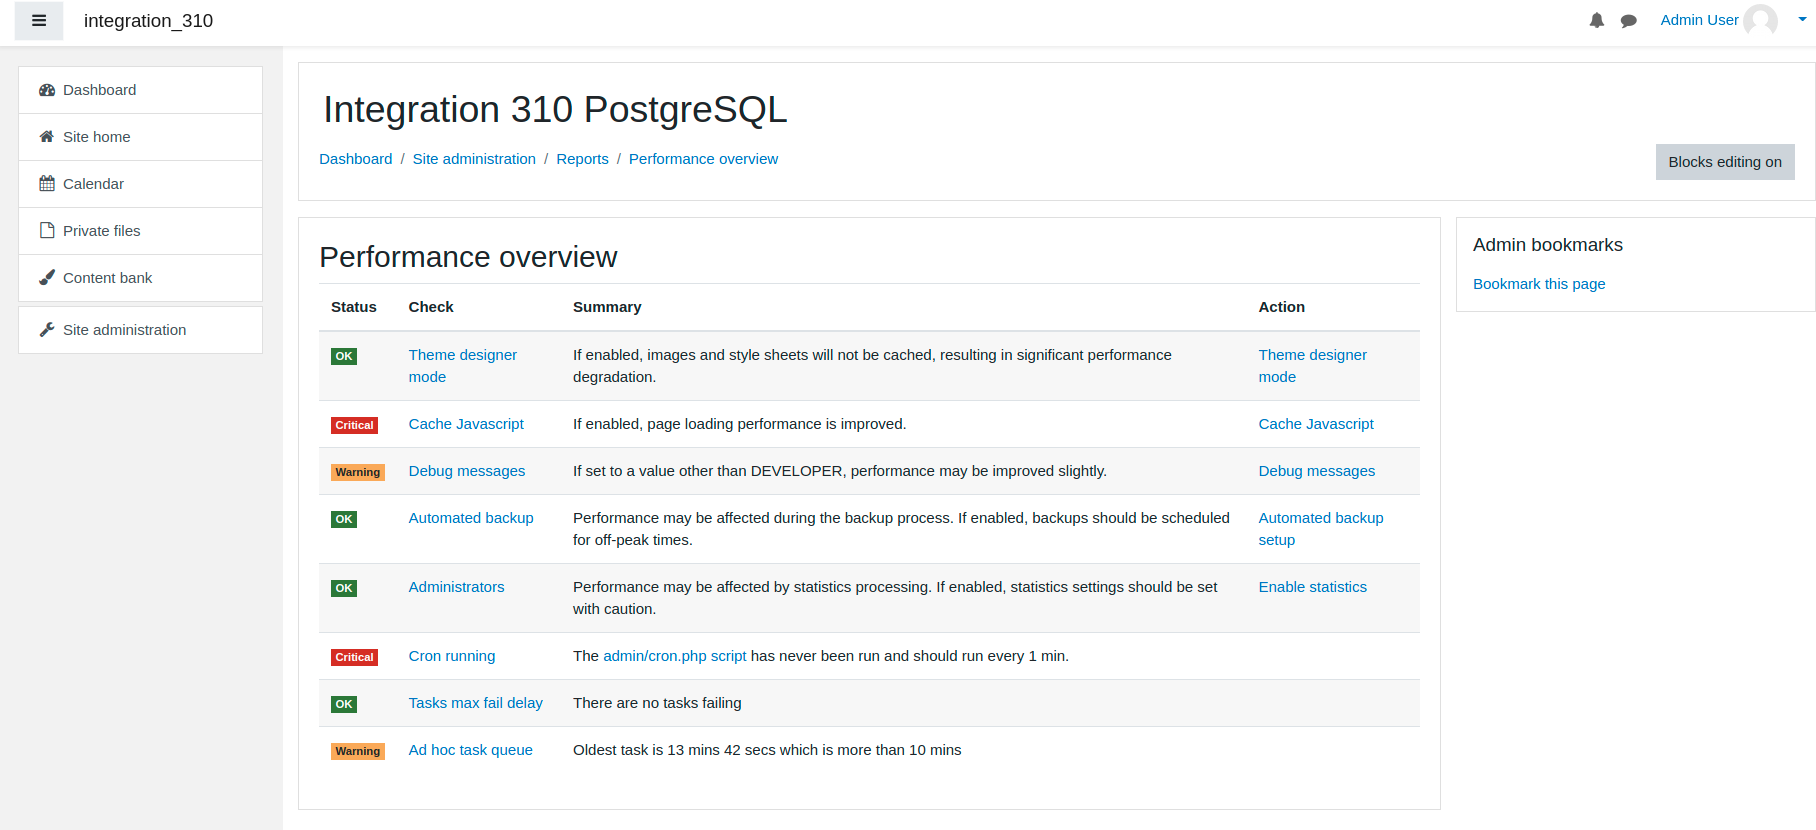Toggle the hamburger side panel button
The image size is (1816, 830).
[x=39, y=21]
